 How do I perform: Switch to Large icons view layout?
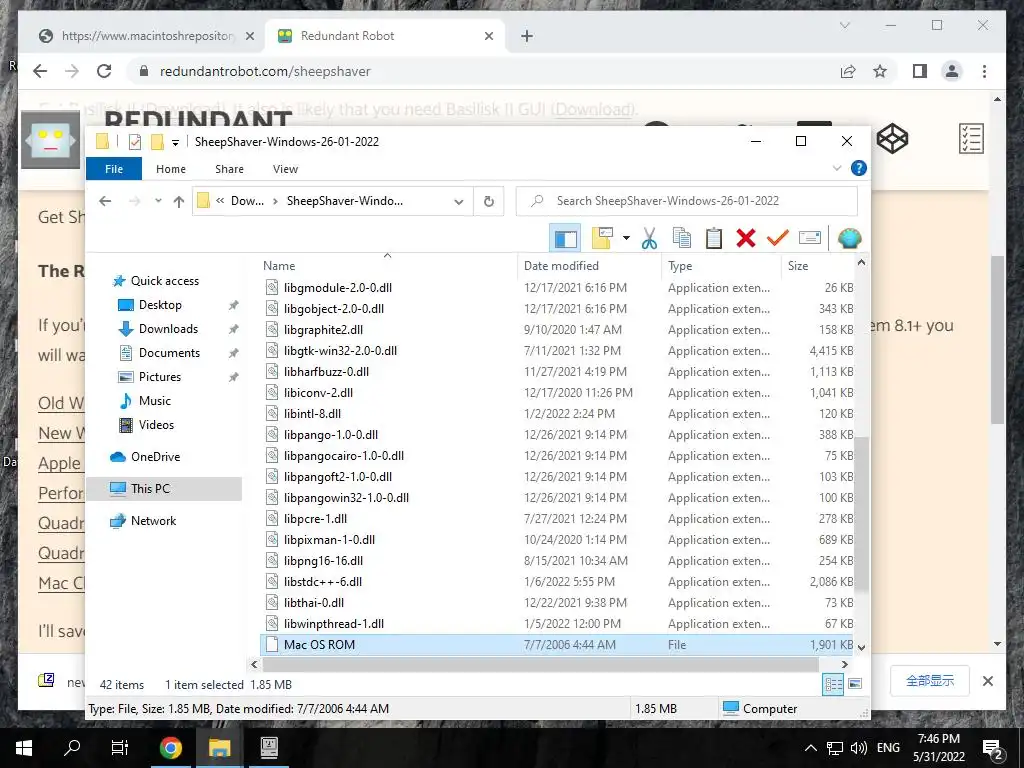pos(855,684)
